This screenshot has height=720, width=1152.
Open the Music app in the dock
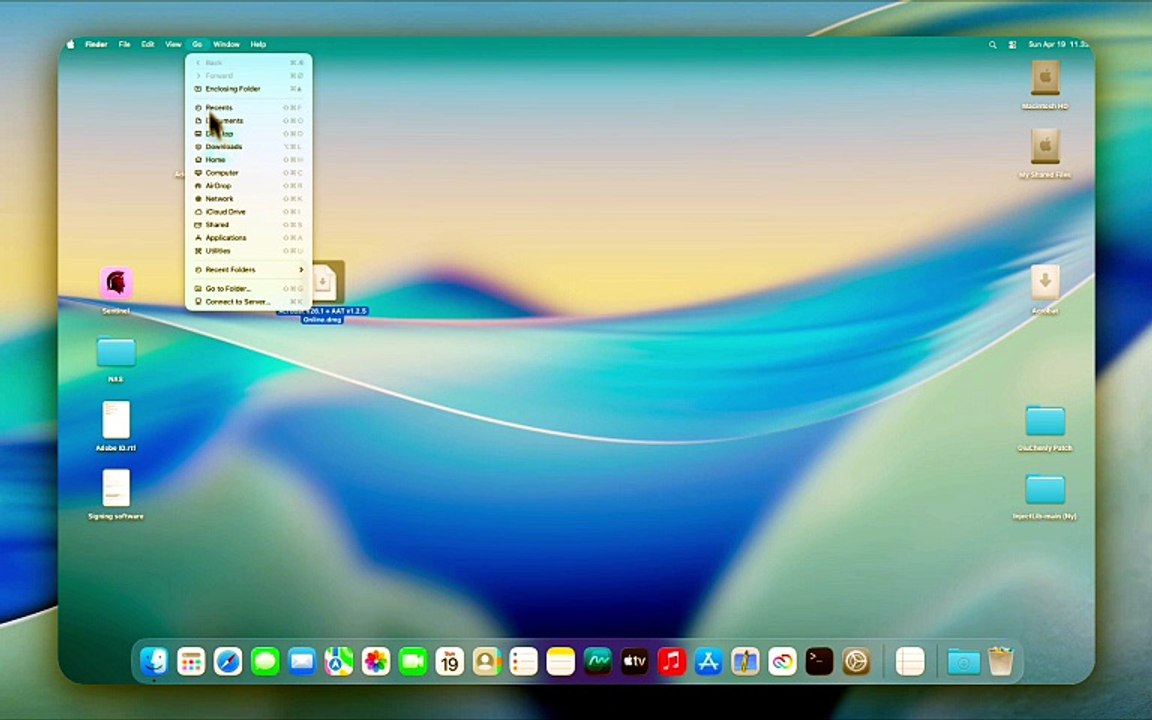point(672,661)
